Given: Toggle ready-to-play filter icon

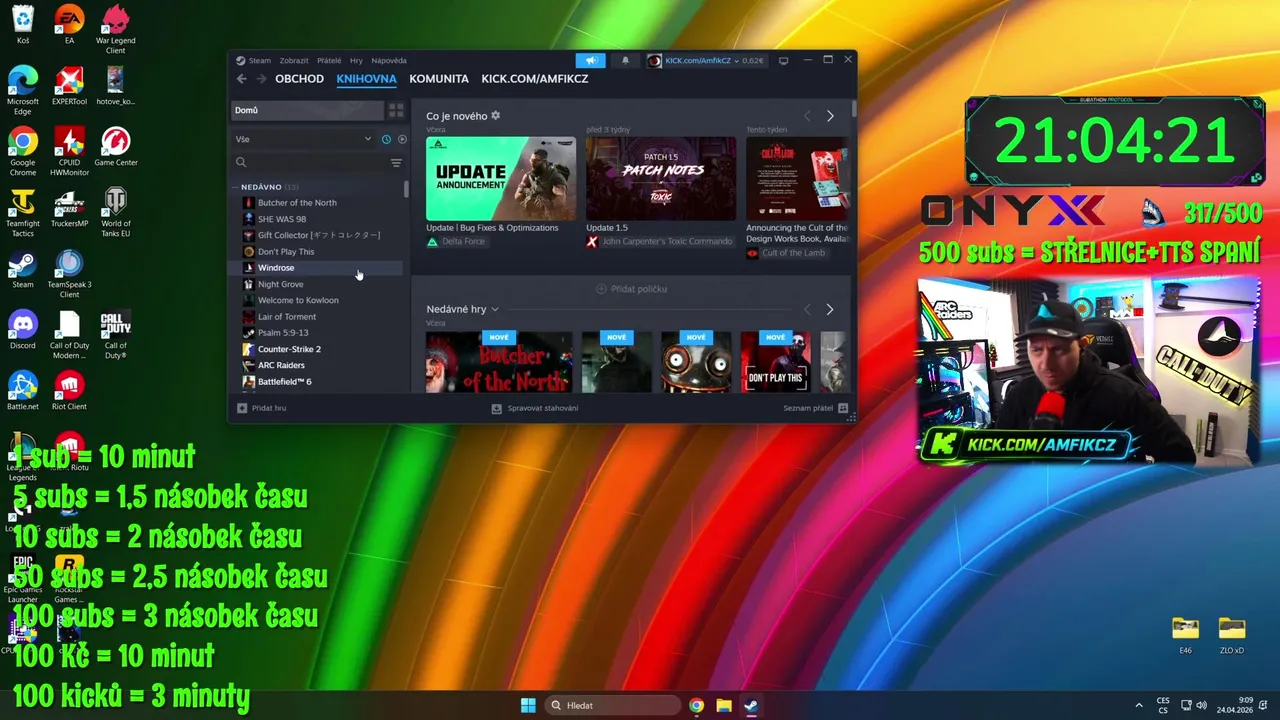Looking at the screenshot, I should click(402, 139).
